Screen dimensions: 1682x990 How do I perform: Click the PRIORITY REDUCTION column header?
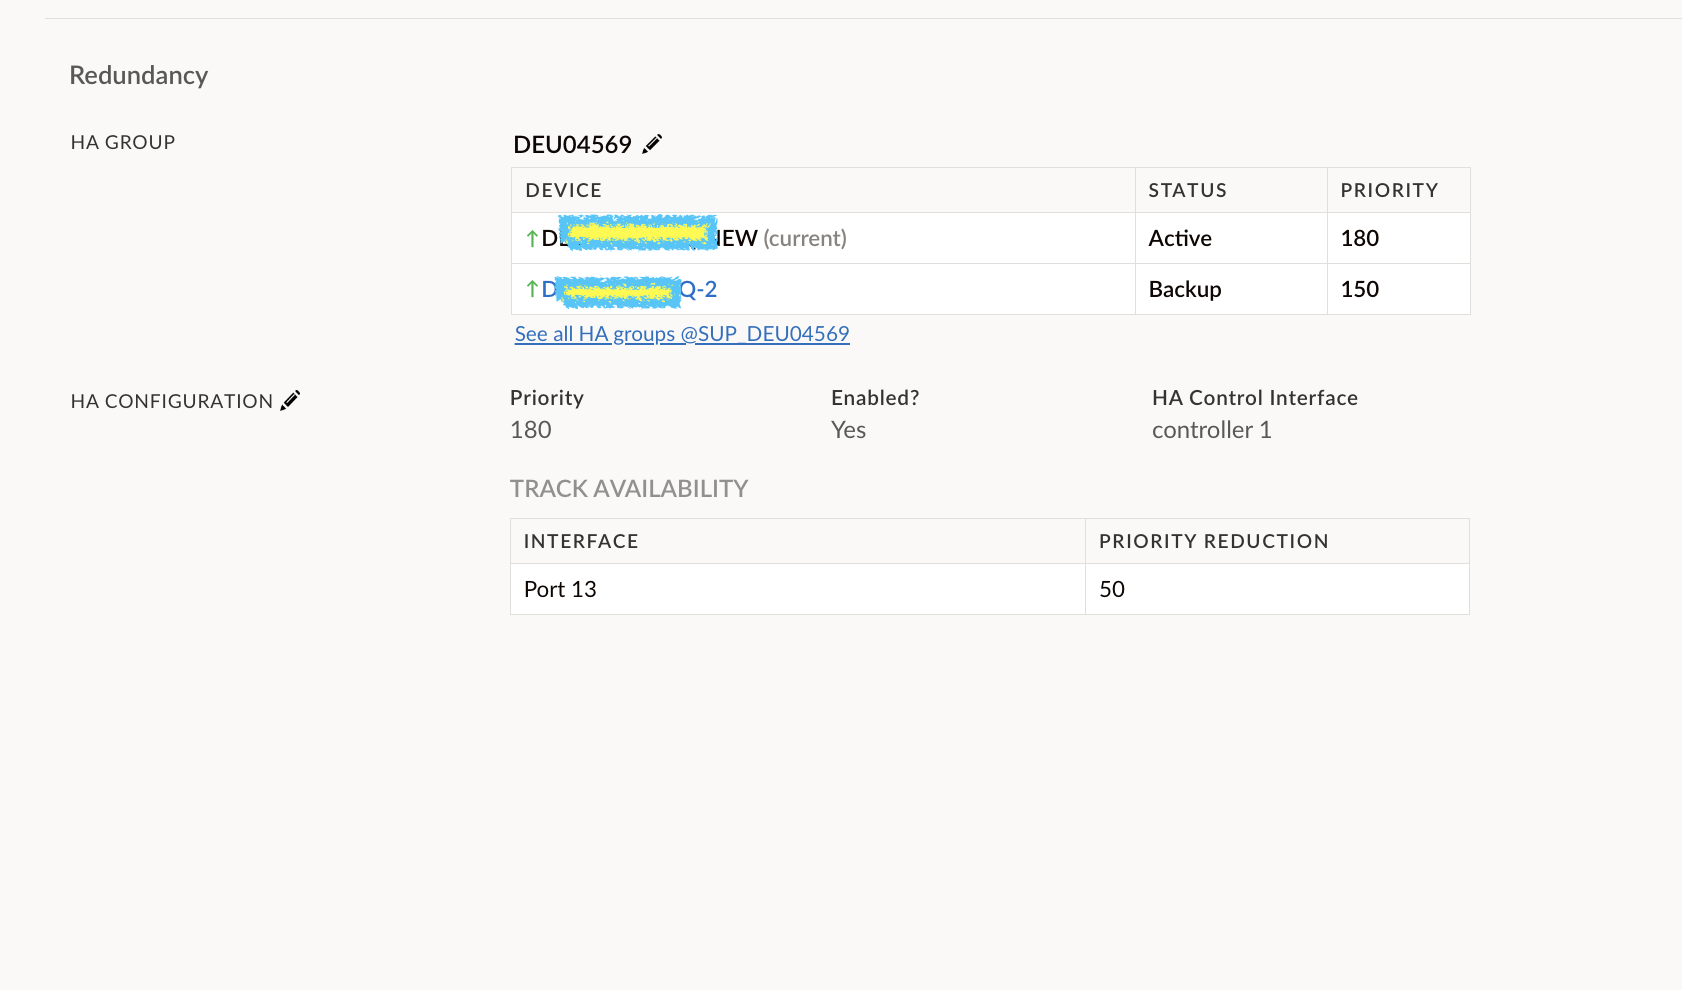pyautogui.click(x=1213, y=541)
